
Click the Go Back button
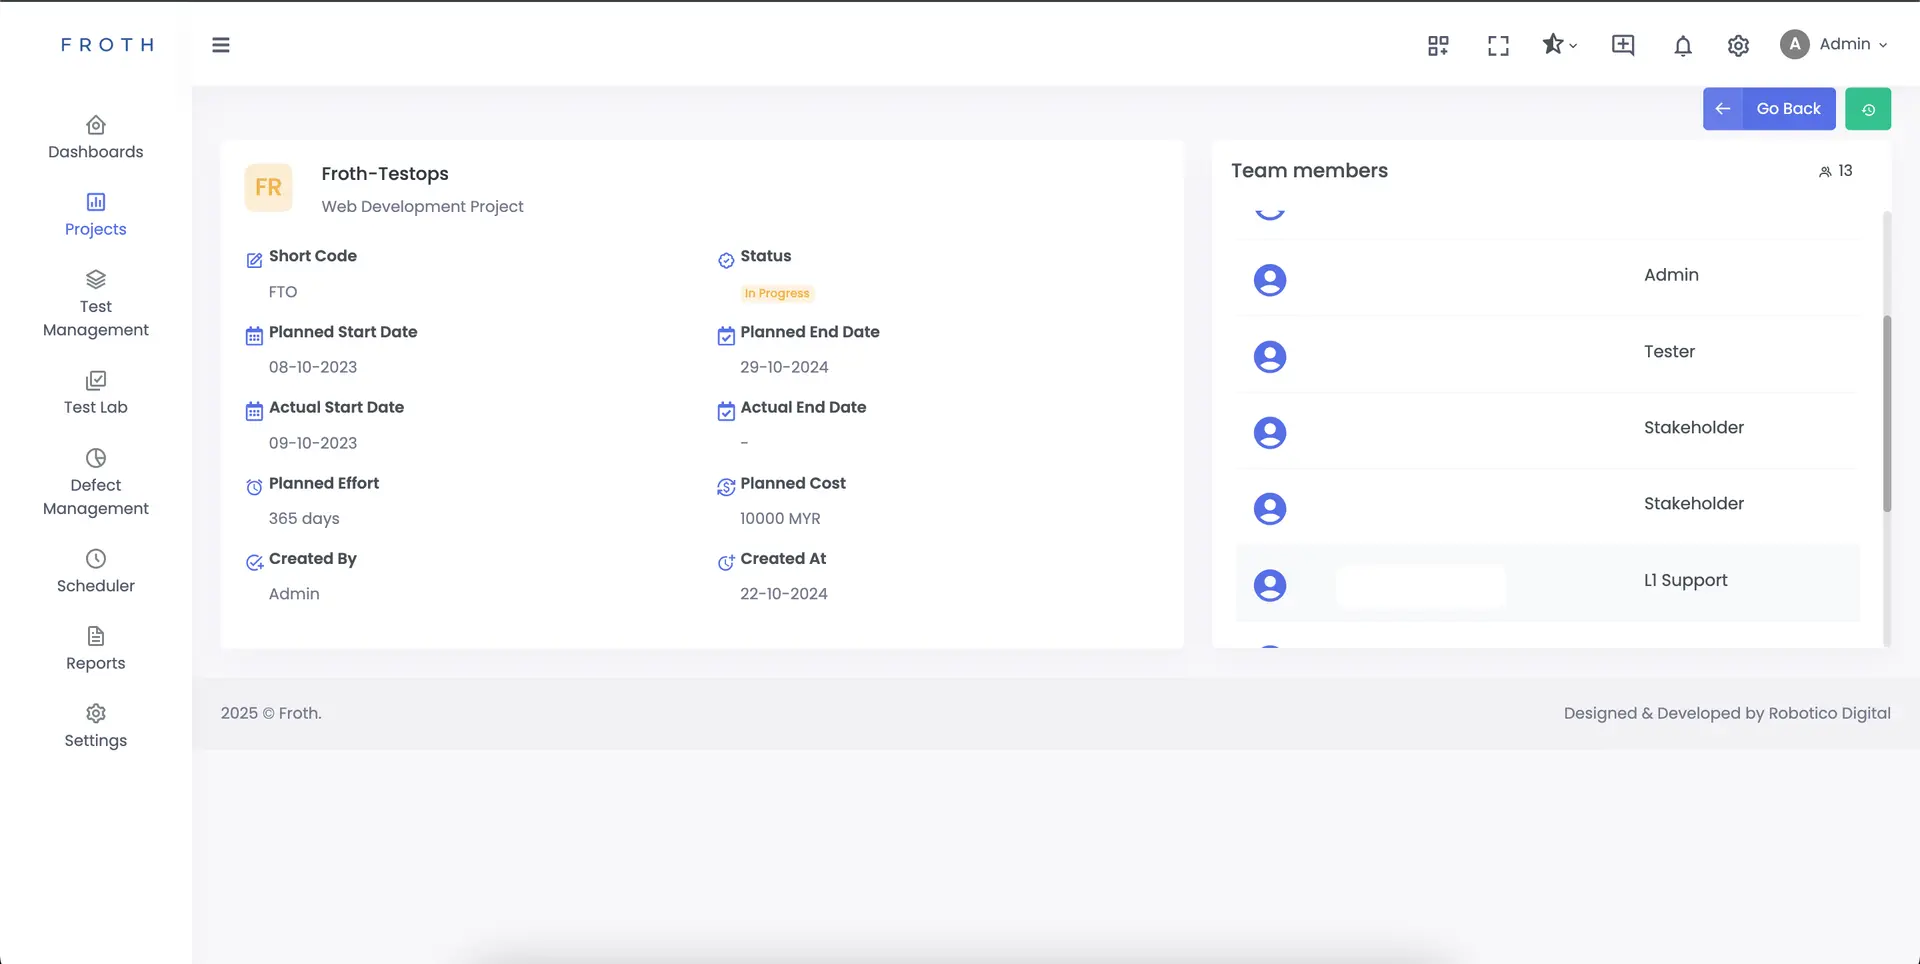(1769, 109)
